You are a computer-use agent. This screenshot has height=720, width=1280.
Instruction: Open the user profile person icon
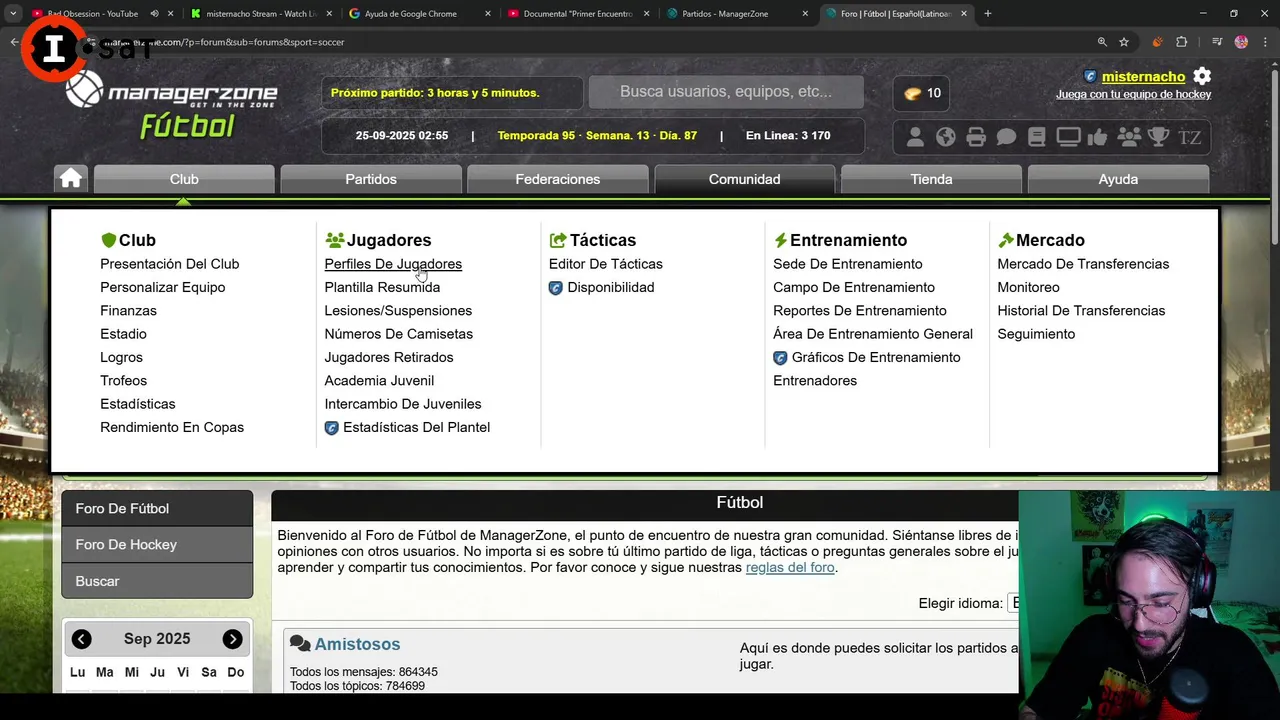915,137
